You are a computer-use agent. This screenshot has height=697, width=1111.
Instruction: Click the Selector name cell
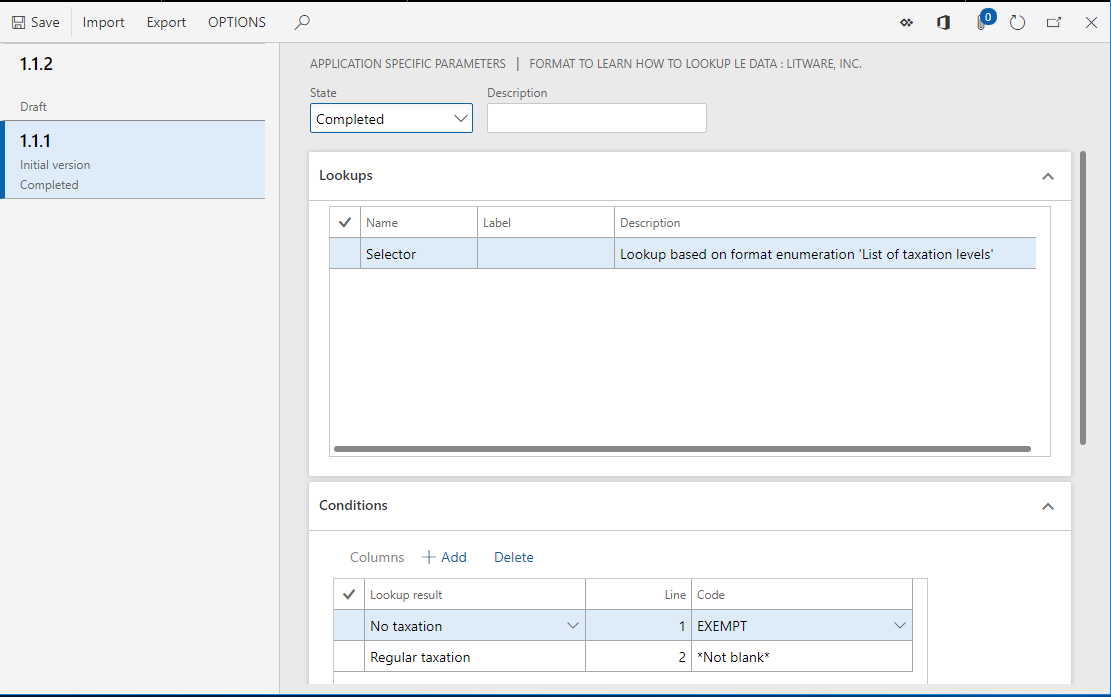click(419, 254)
